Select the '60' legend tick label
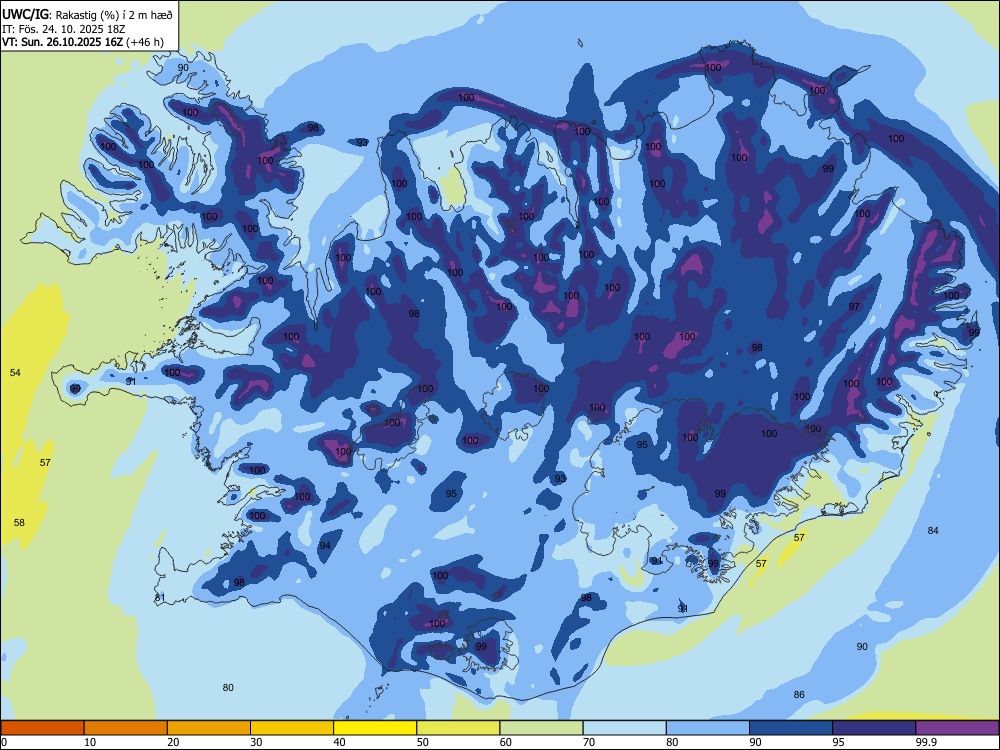 506,742
